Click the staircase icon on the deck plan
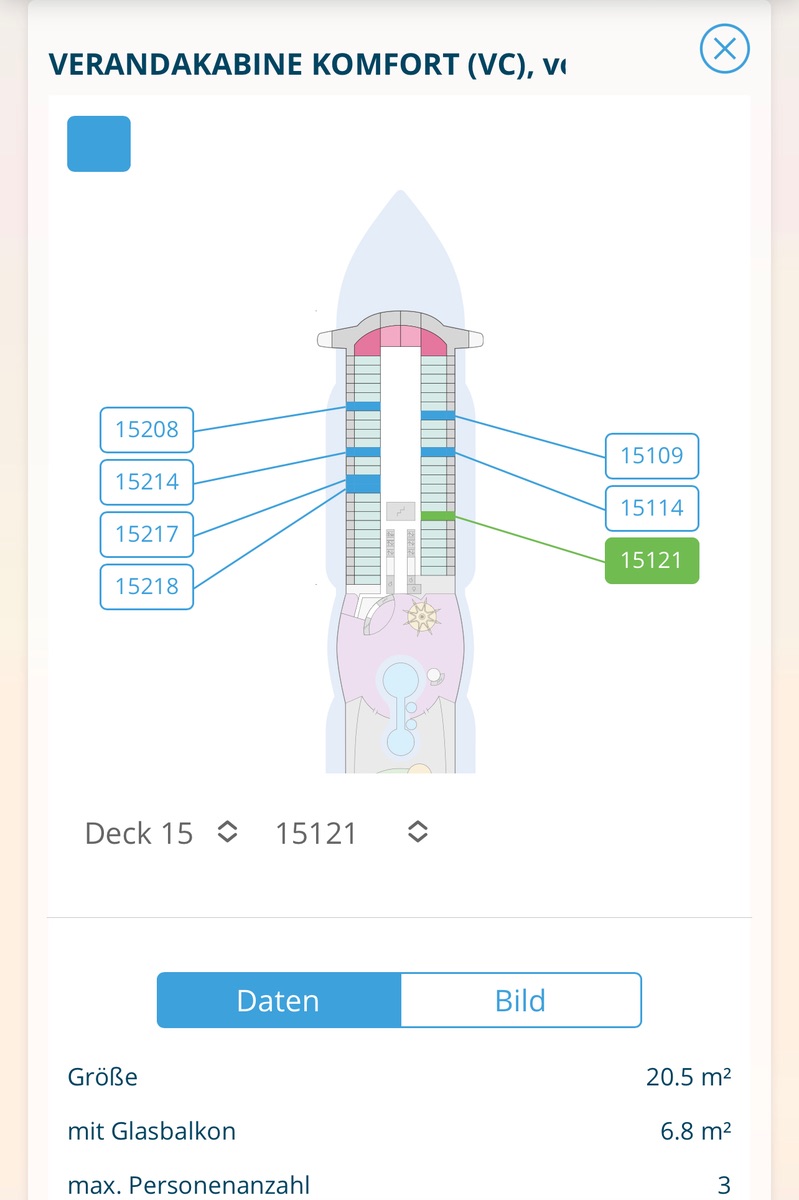 click(x=400, y=510)
